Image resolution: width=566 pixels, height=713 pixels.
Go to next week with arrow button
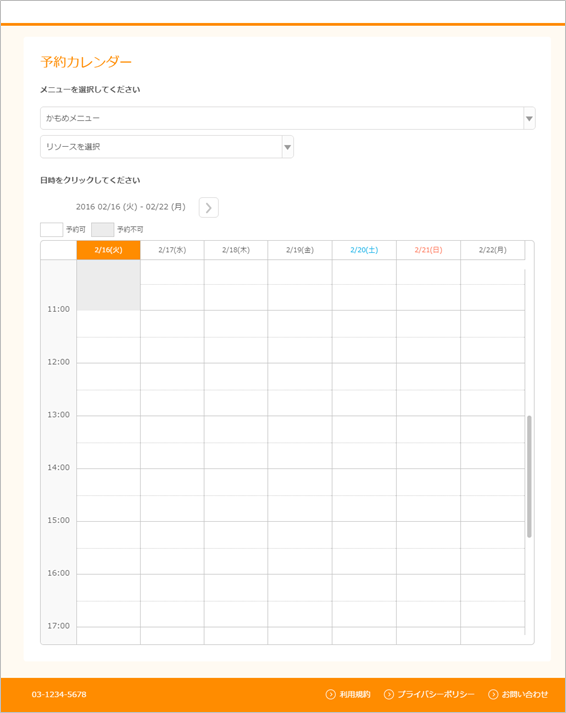coord(209,207)
